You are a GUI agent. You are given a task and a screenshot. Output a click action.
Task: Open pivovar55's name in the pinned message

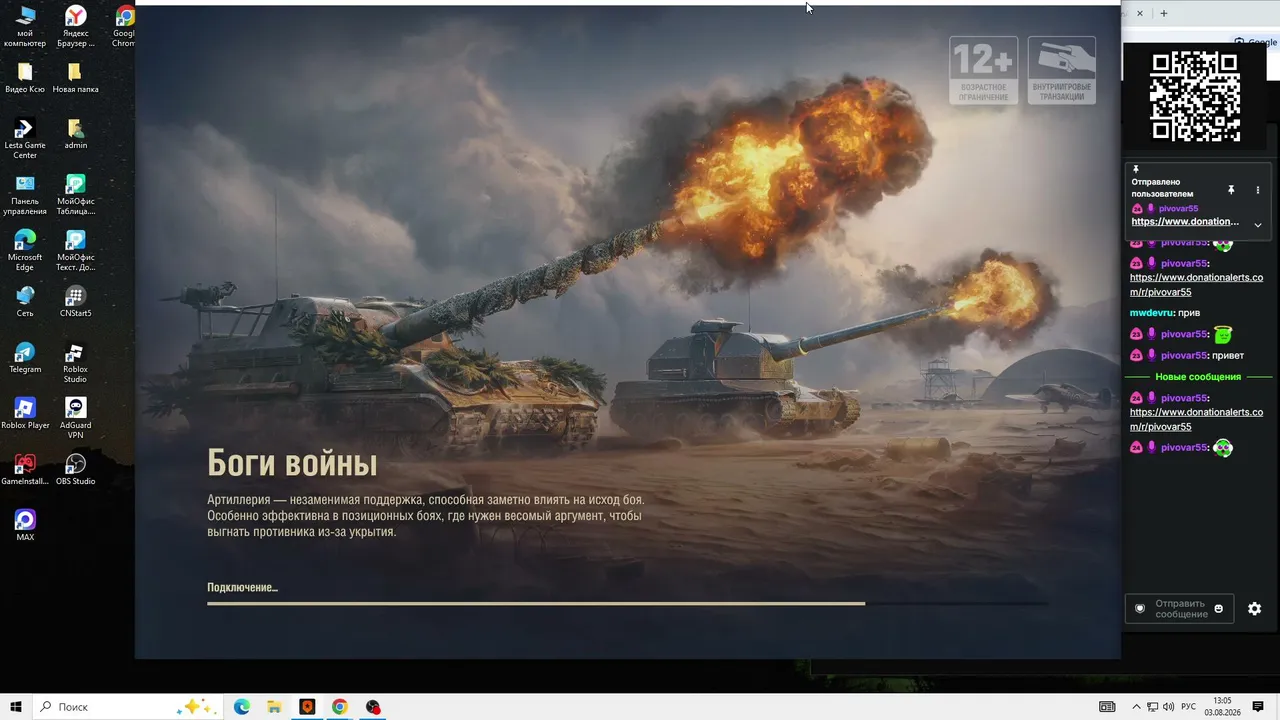[x=1178, y=209]
